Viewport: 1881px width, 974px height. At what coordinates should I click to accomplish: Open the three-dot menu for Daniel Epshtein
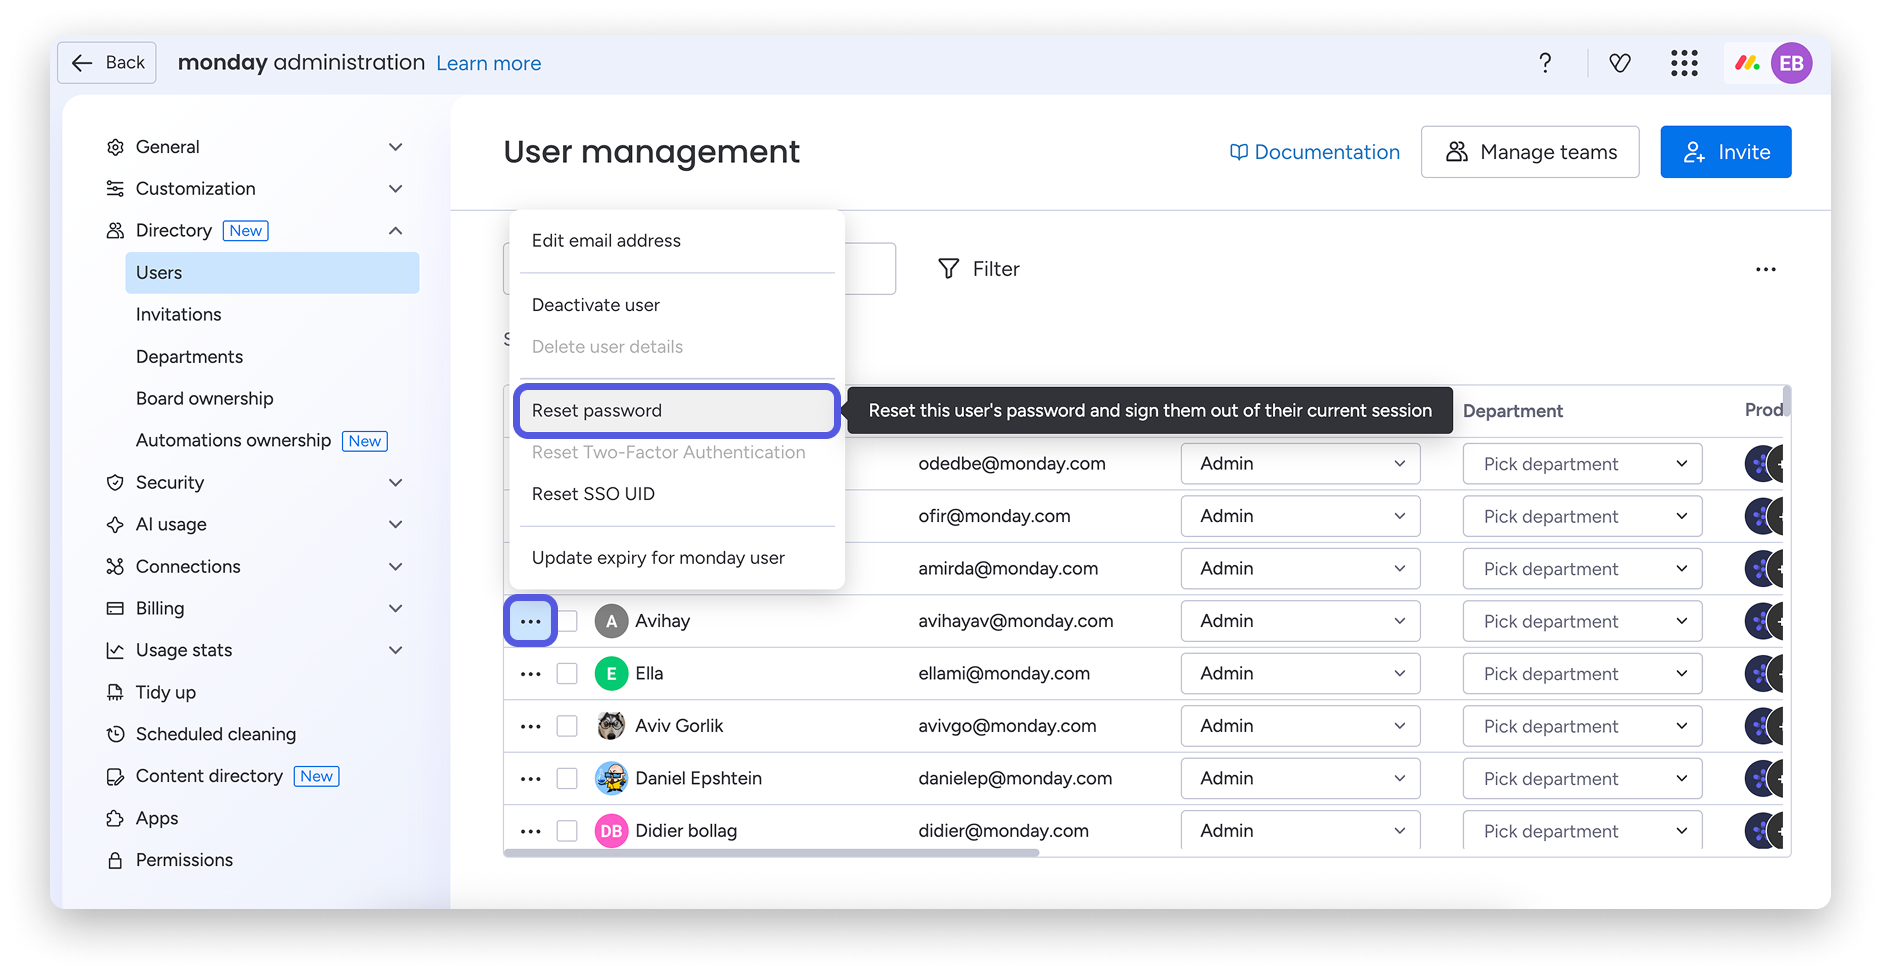coord(530,778)
